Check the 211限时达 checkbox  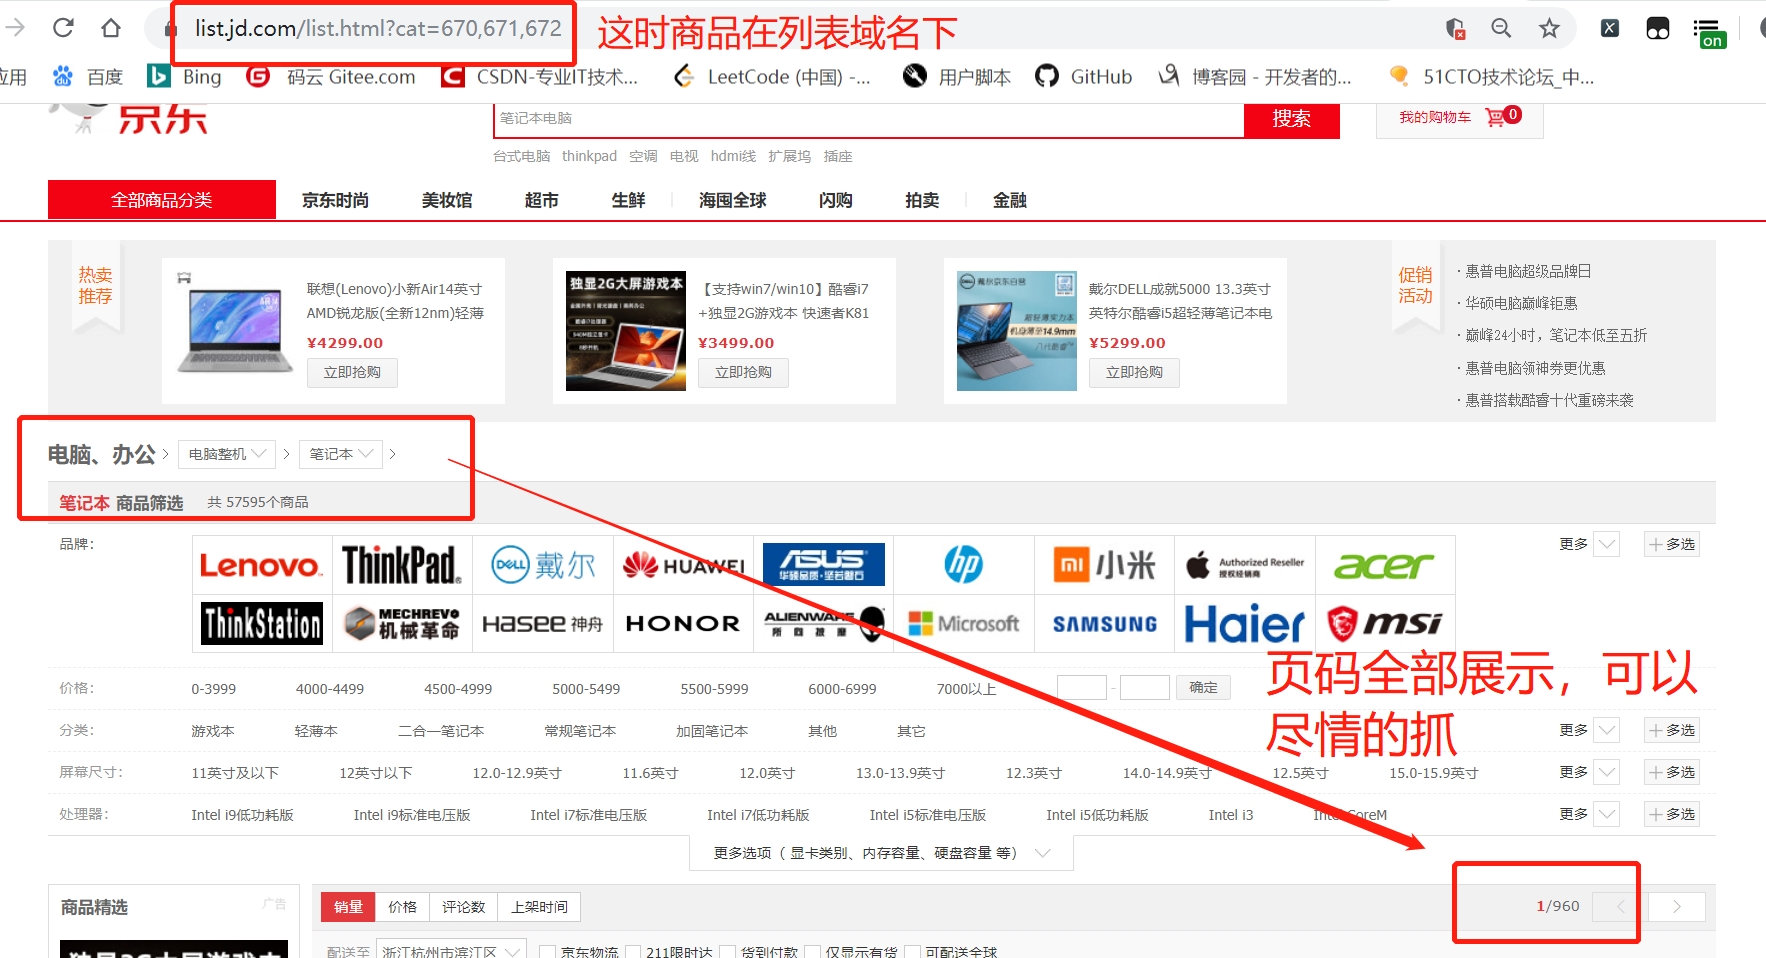click(x=633, y=952)
